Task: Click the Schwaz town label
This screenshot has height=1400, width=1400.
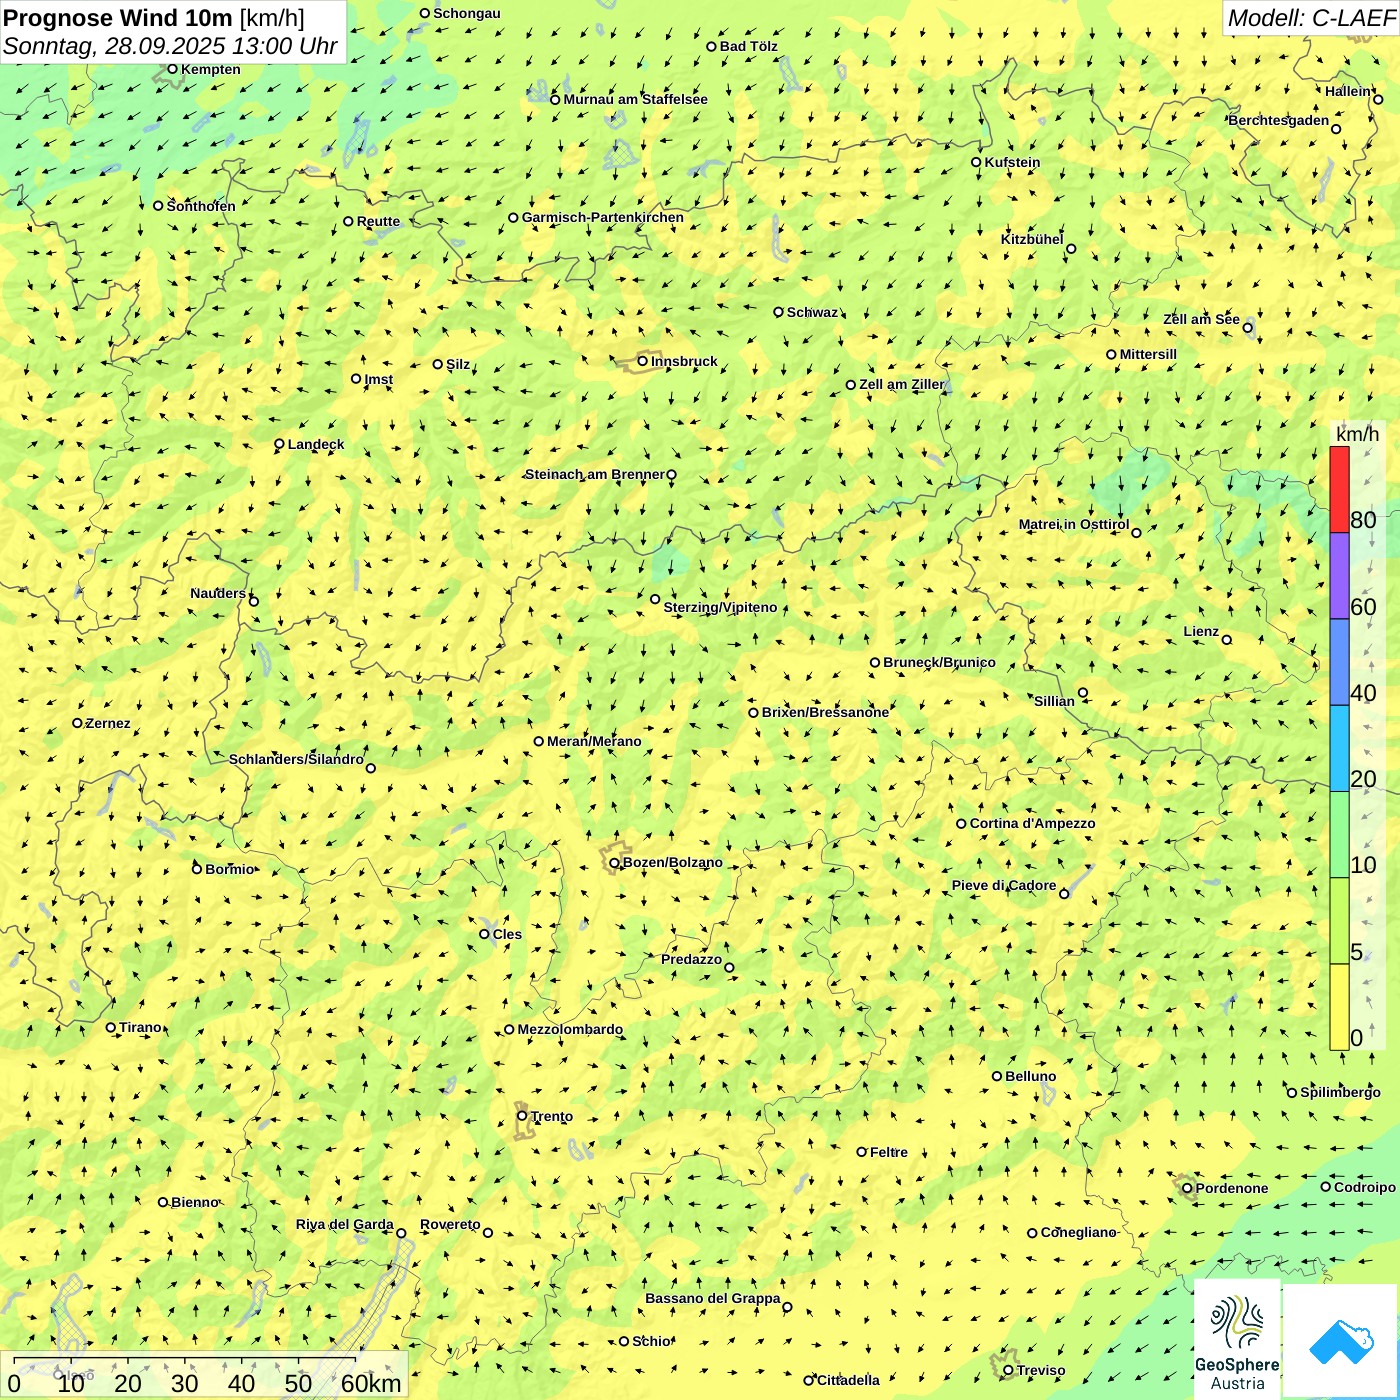Action: (812, 312)
